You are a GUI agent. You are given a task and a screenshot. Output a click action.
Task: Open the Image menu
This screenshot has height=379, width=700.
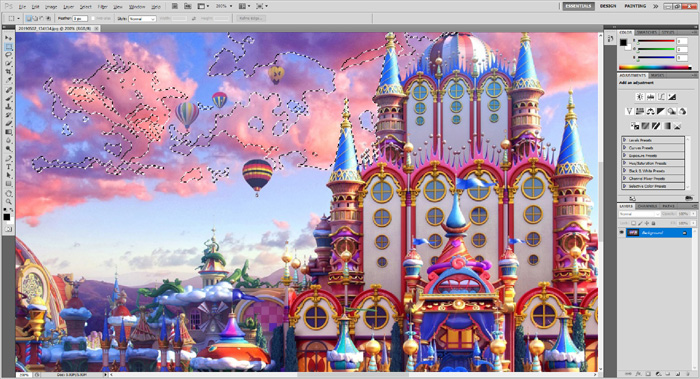(51, 7)
